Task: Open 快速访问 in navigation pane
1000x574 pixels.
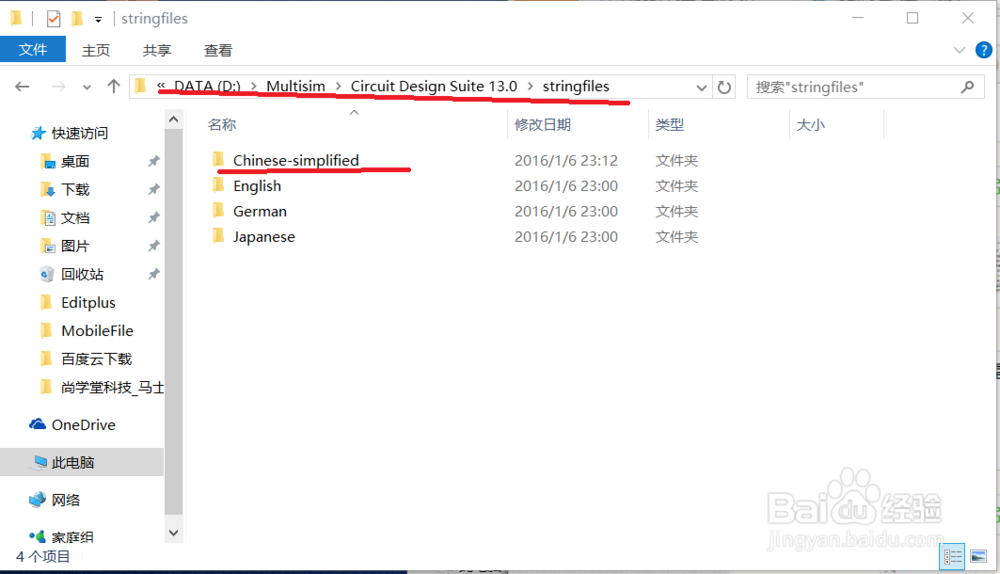Action: pyautogui.click(x=79, y=133)
